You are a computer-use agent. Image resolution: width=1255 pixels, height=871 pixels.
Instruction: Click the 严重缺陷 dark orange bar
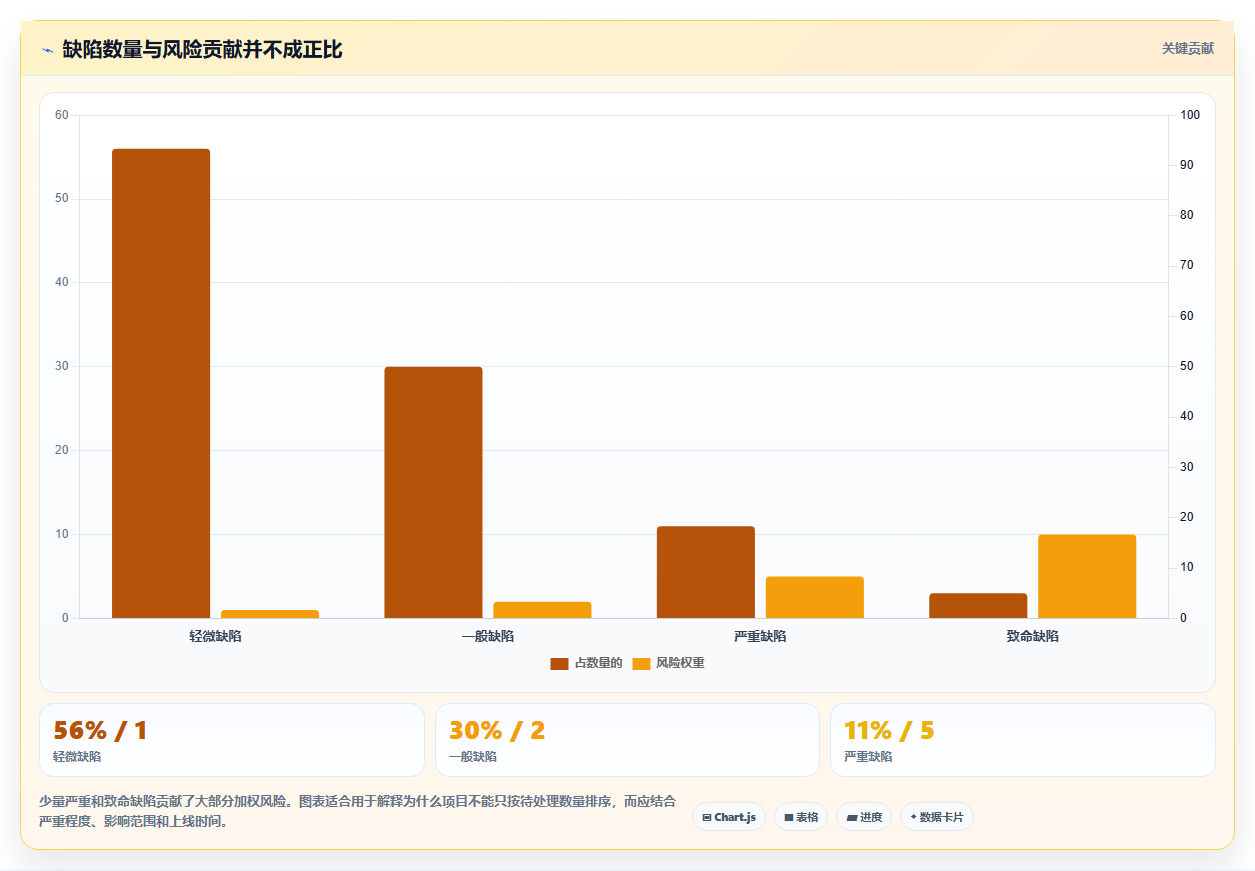(x=706, y=572)
